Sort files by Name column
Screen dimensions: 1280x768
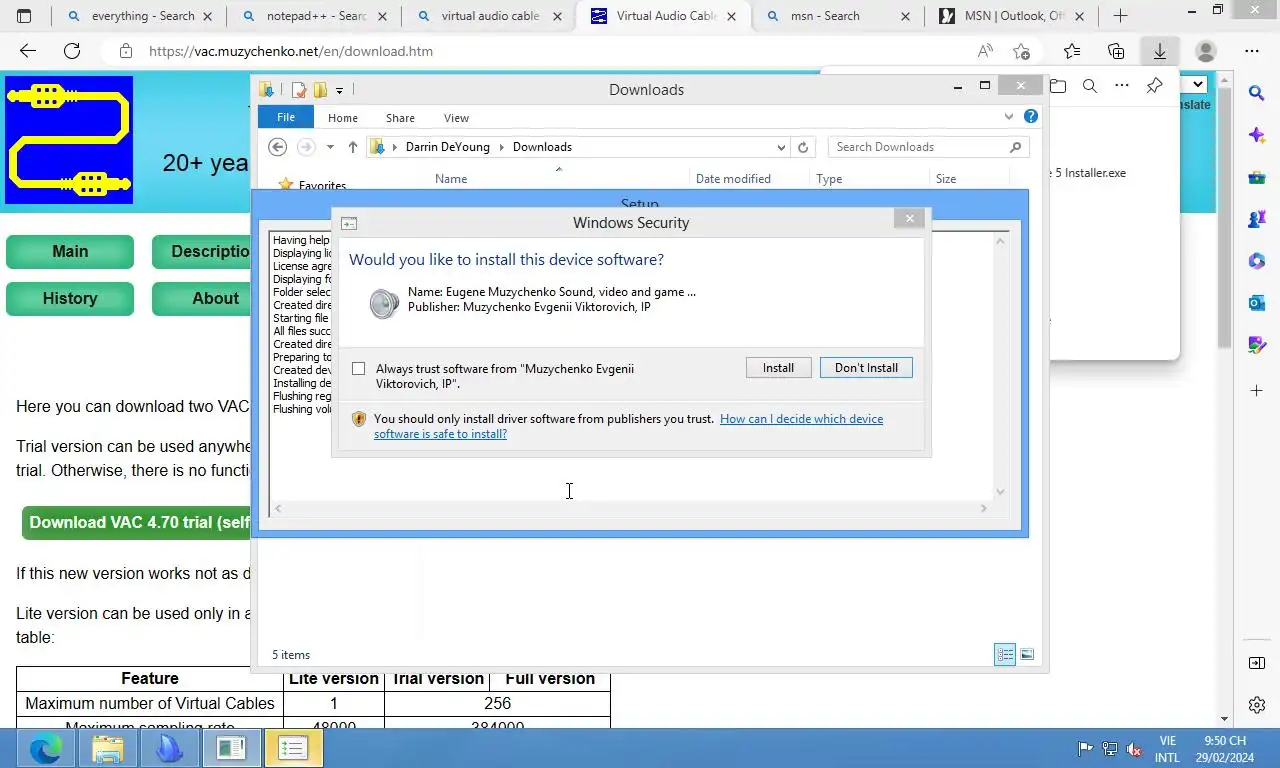tap(451, 179)
